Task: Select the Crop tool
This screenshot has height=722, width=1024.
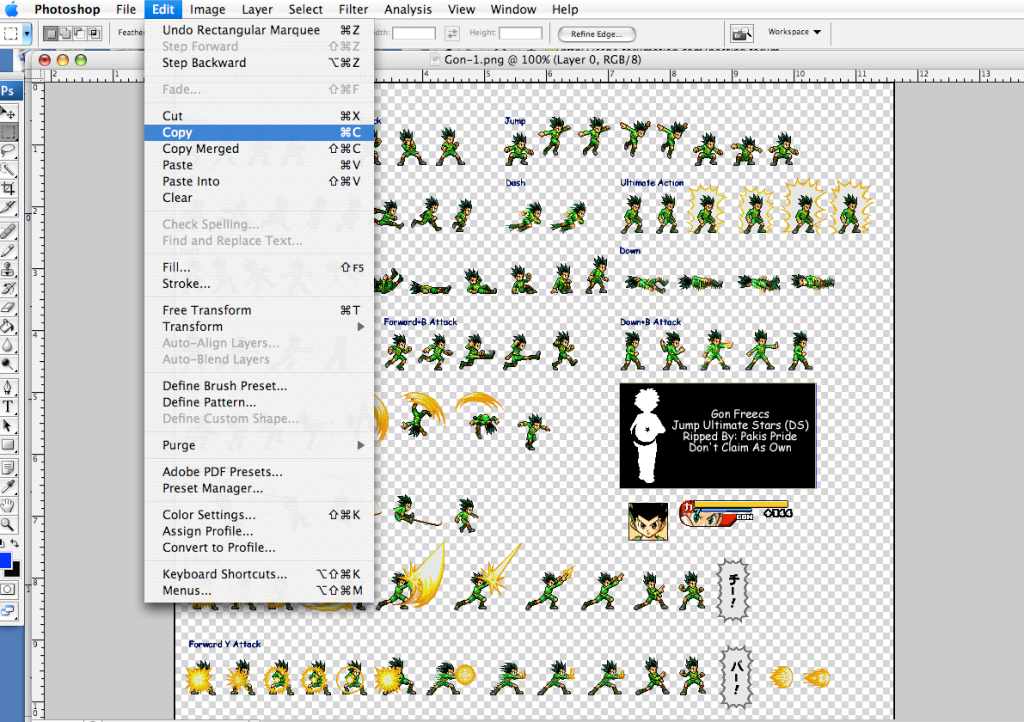Action: pos(8,189)
